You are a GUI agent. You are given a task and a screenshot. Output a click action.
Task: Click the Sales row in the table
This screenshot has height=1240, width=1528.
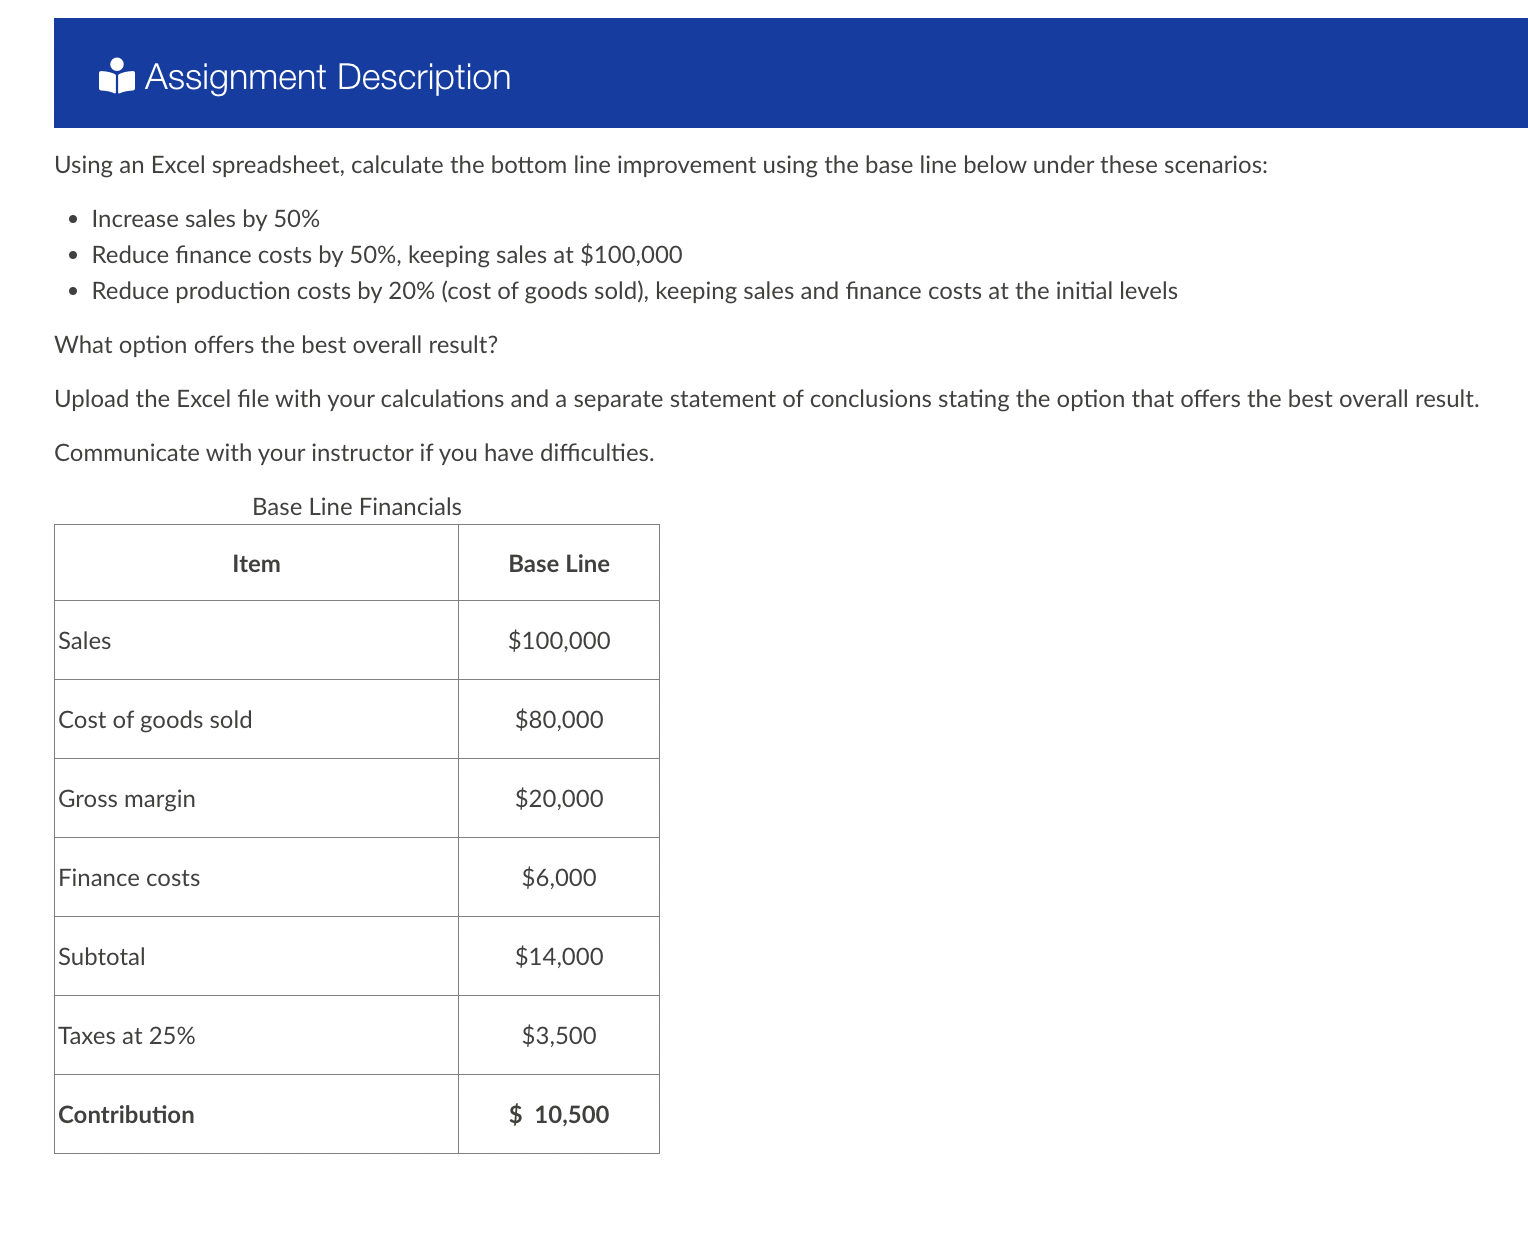[x=85, y=640]
